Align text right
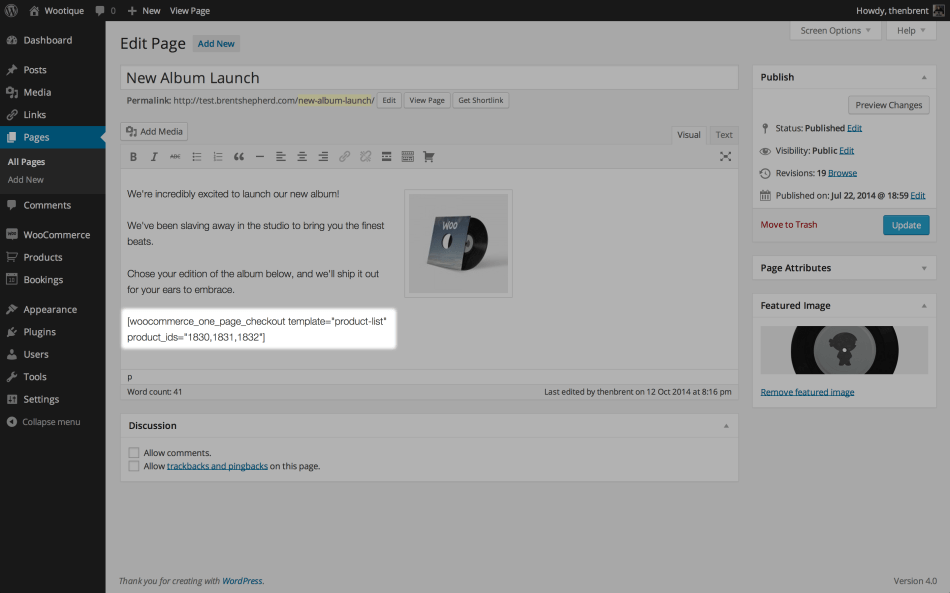 click(323, 157)
